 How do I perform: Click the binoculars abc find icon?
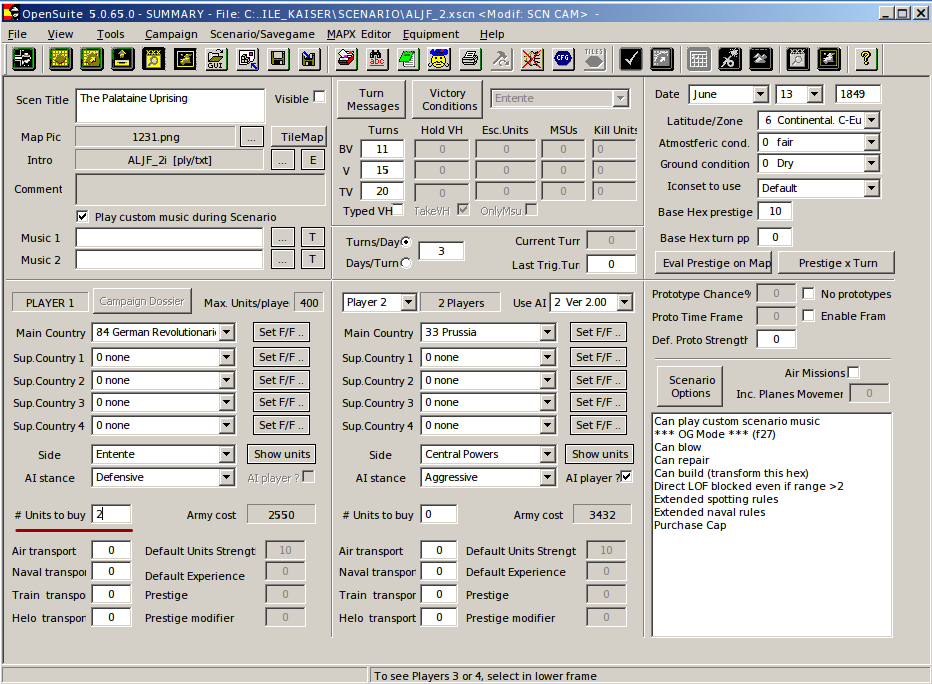377,59
